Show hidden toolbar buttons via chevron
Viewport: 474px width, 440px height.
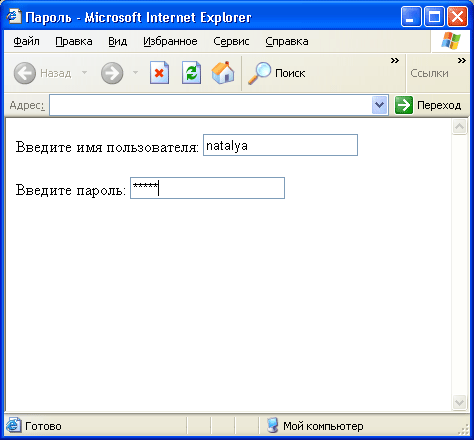(x=395, y=61)
